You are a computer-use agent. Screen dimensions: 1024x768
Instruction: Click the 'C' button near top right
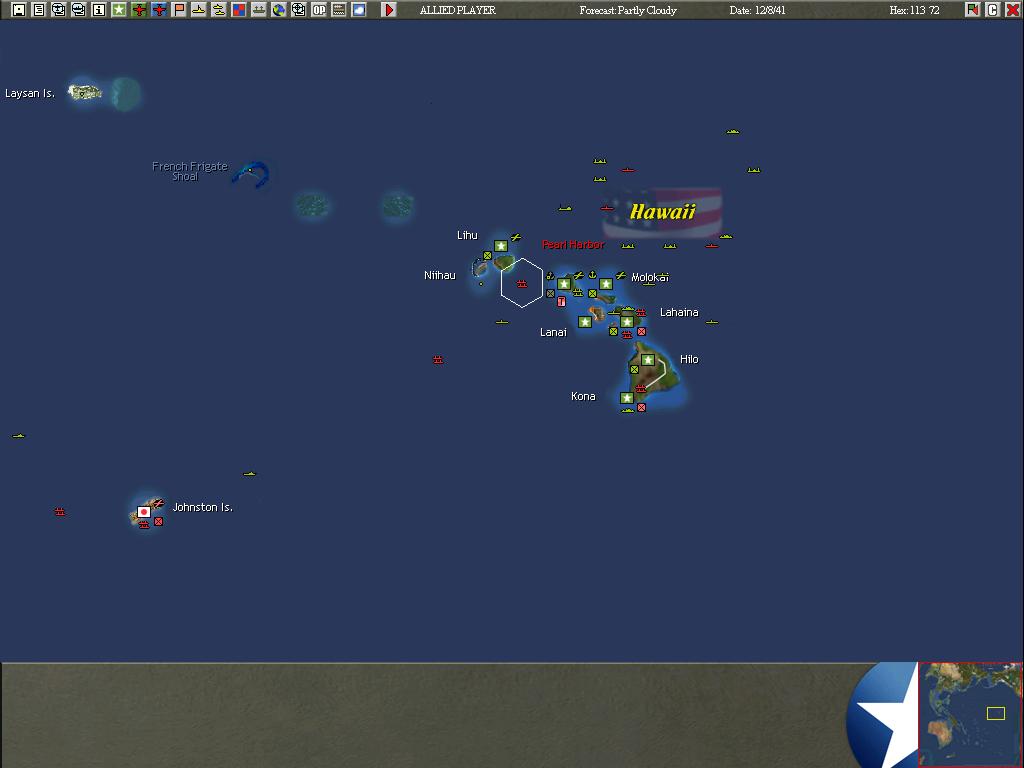tap(993, 9)
